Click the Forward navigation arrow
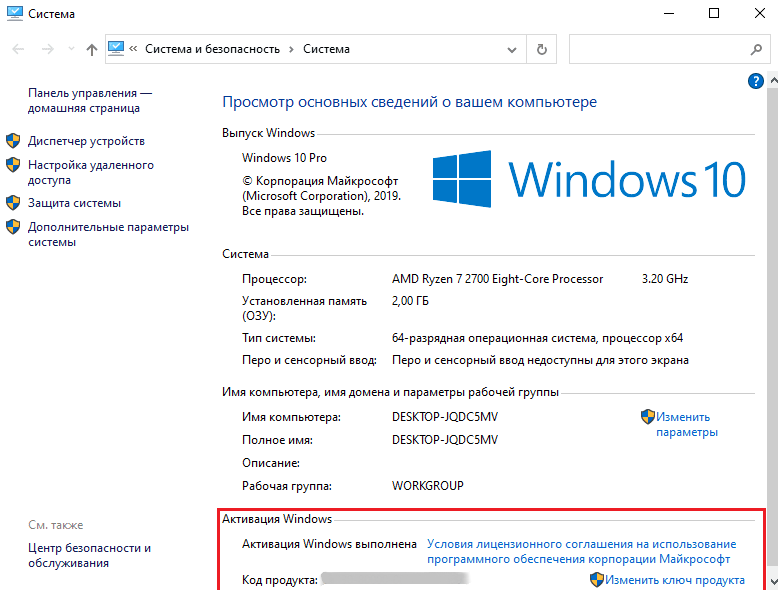This screenshot has width=778, height=590. [x=48, y=49]
